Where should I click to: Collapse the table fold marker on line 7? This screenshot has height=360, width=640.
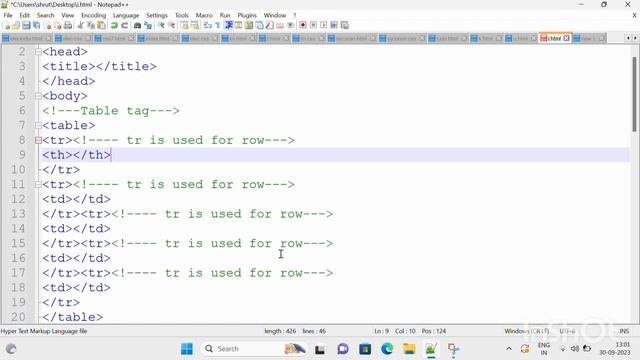38,125
